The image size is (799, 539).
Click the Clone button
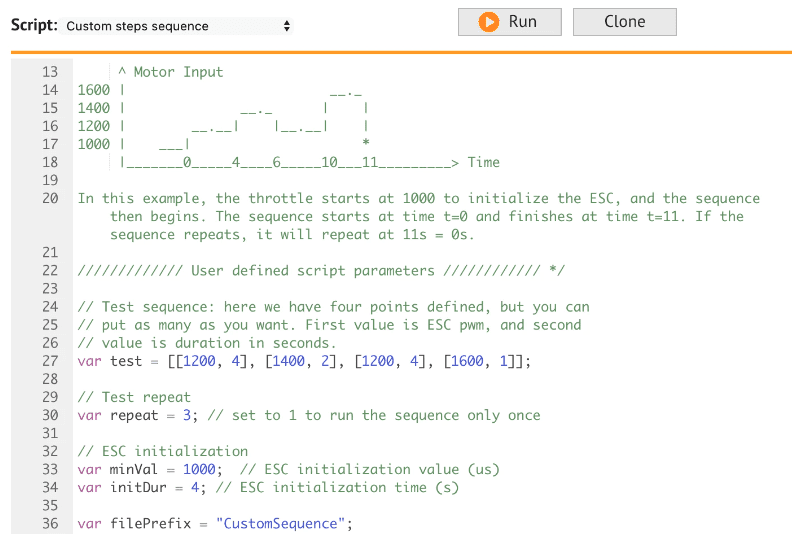tap(625, 22)
